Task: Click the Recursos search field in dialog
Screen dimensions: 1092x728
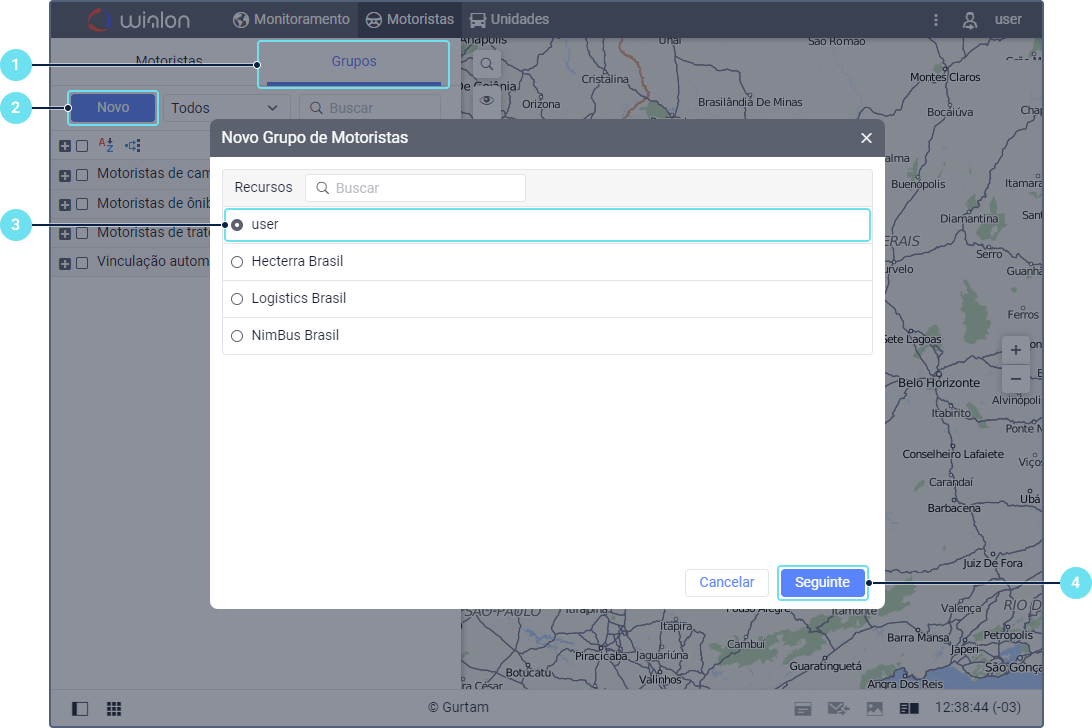Action: (x=415, y=188)
